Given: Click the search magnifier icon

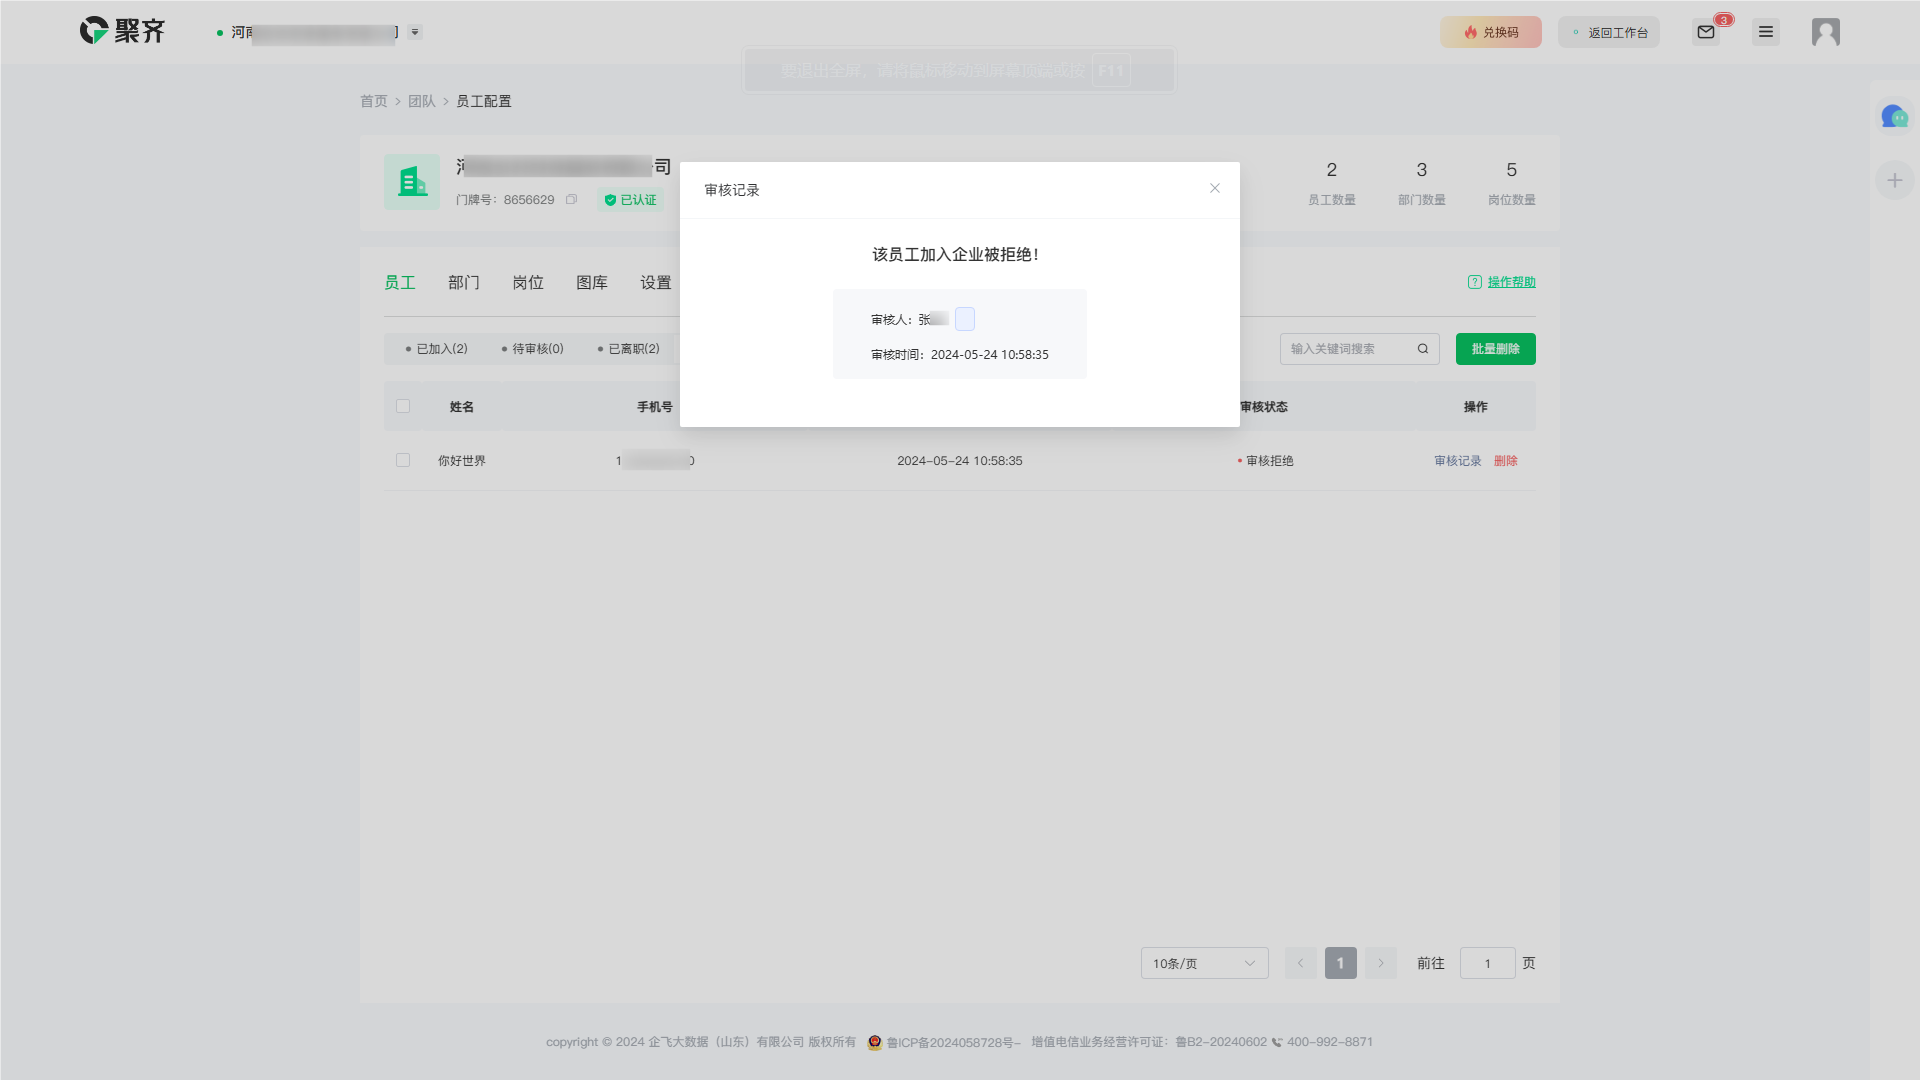Looking at the screenshot, I should click(1422, 349).
